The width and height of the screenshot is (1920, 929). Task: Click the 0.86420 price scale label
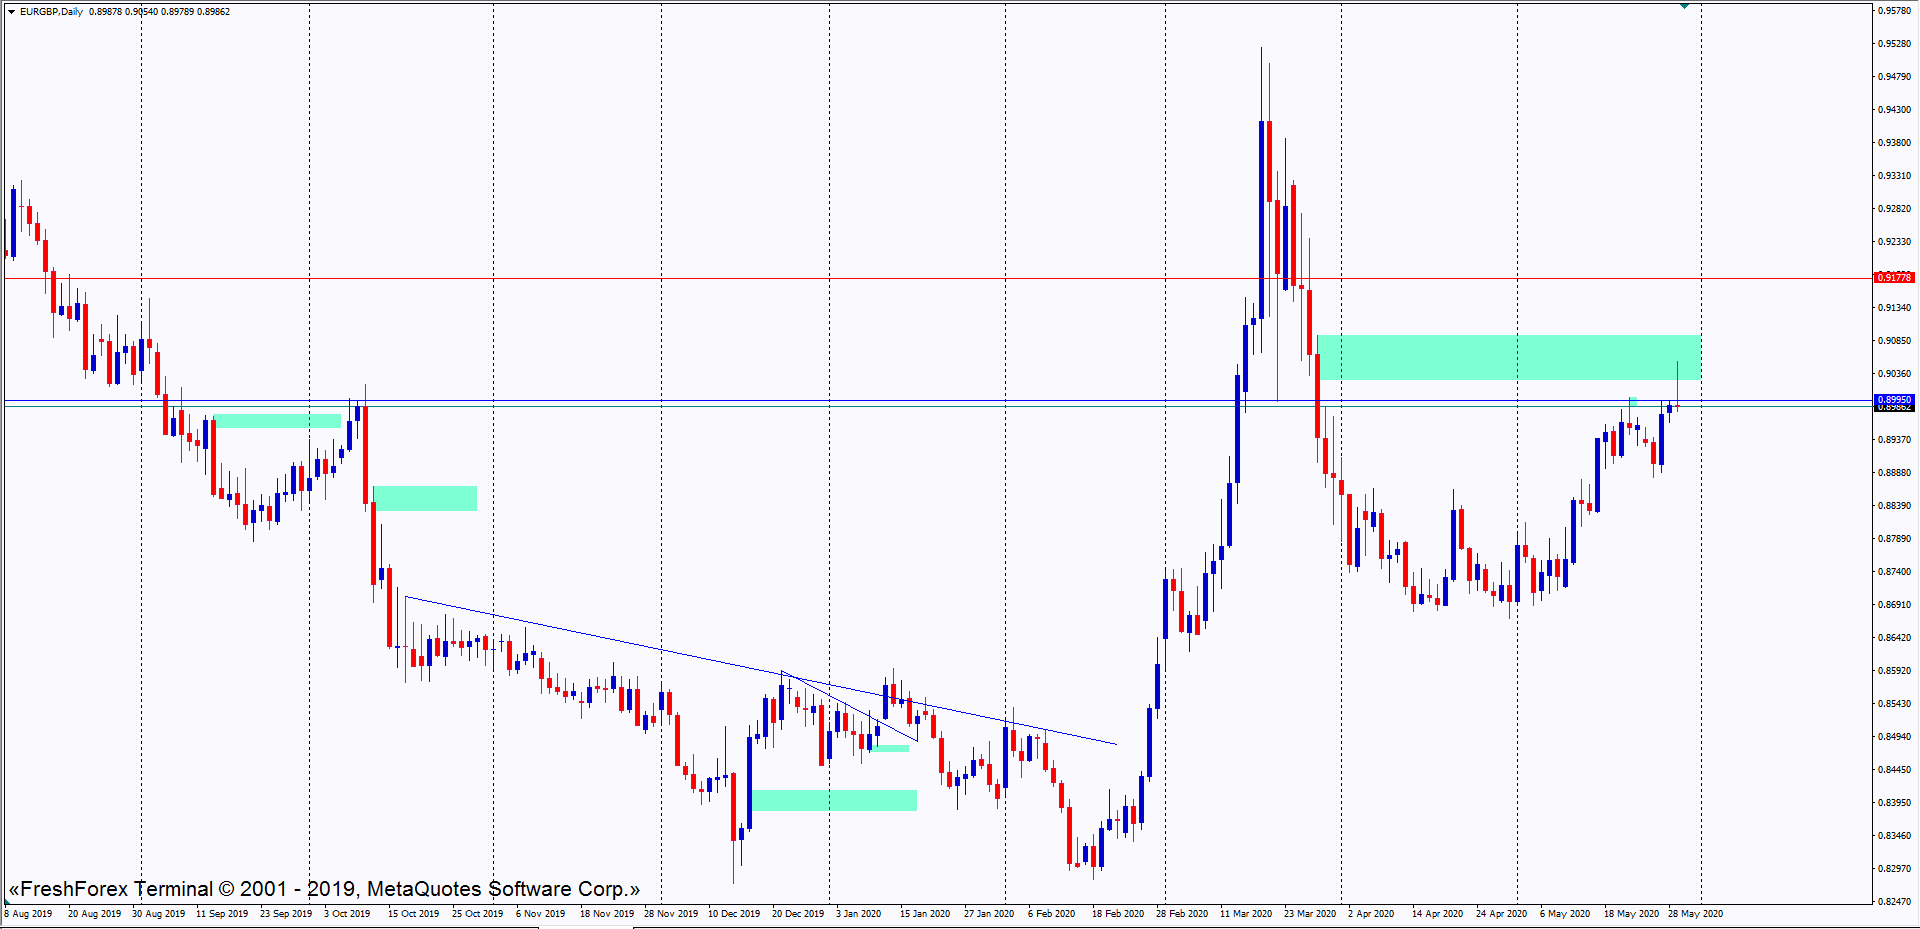pos(1894,637)
